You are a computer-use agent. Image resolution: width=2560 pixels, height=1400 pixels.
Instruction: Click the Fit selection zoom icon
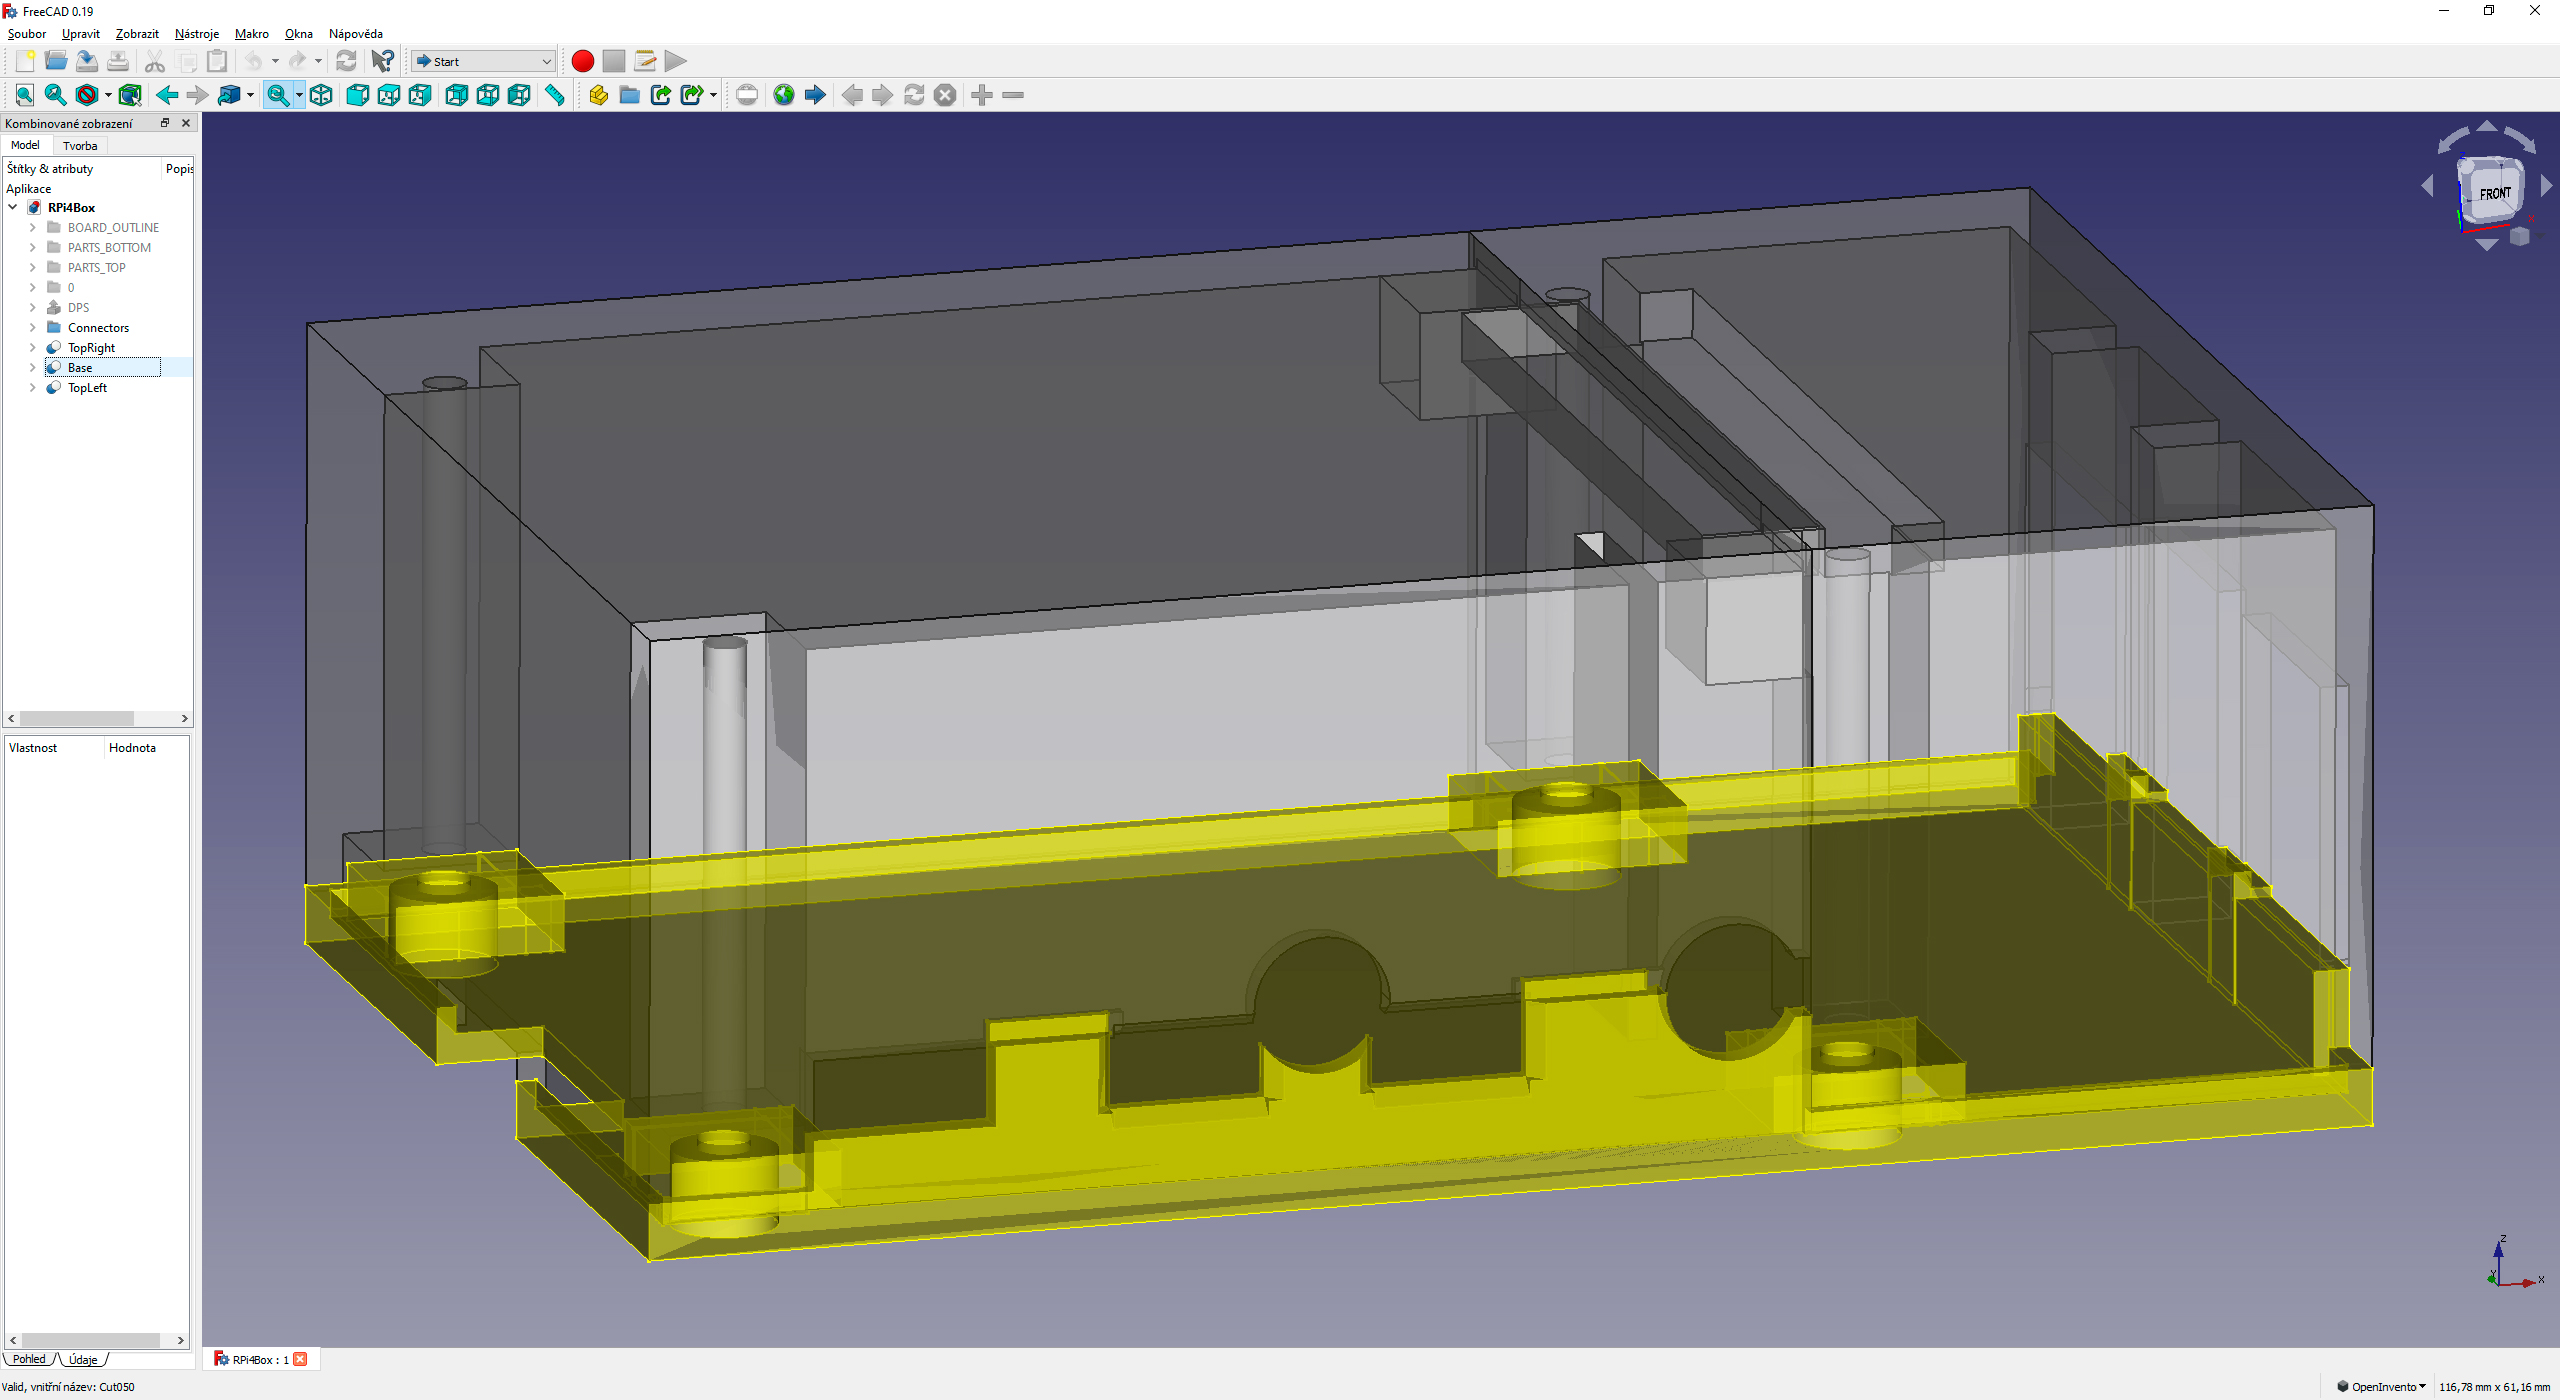coord(56,95)
